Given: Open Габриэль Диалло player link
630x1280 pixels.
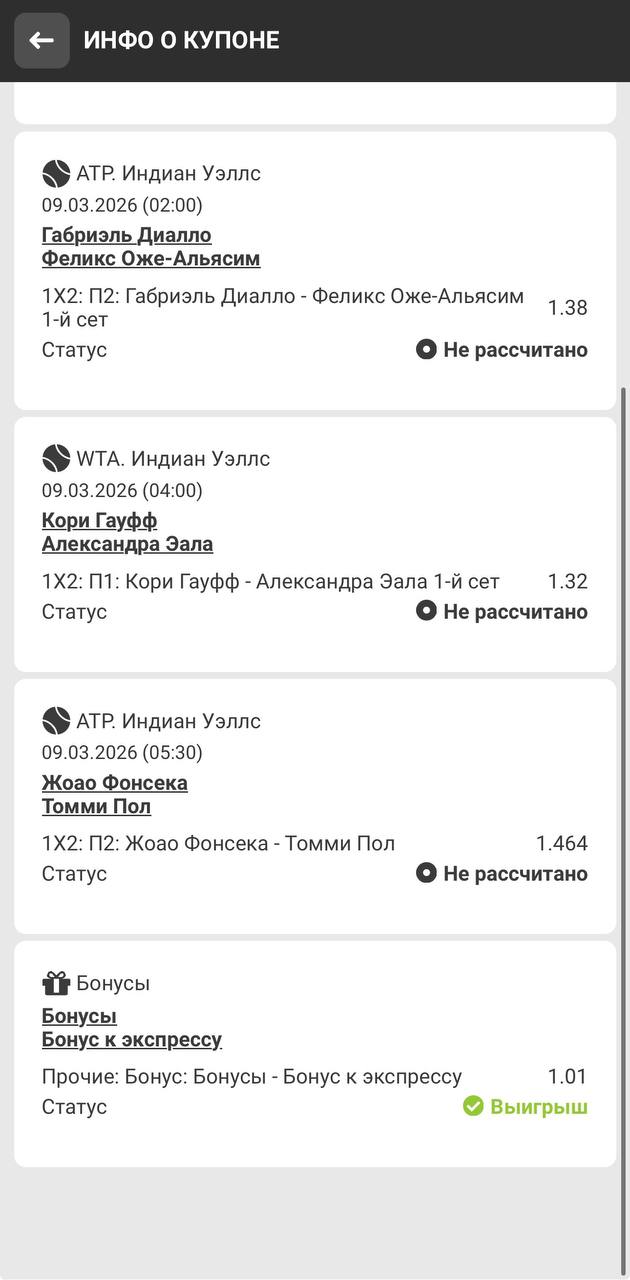Looking at the screenshot, I should coord(127,235).
